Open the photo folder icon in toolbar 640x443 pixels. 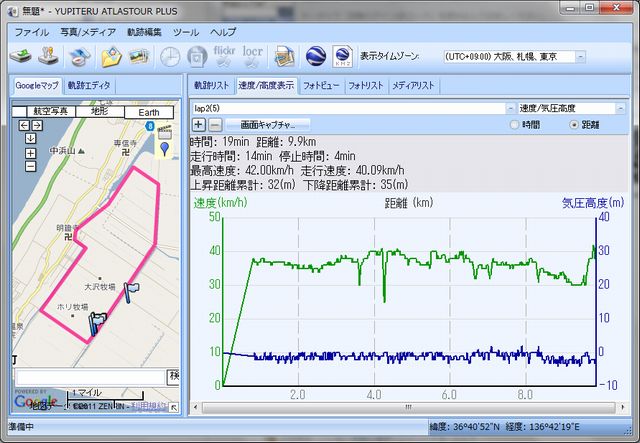[111, 56]
